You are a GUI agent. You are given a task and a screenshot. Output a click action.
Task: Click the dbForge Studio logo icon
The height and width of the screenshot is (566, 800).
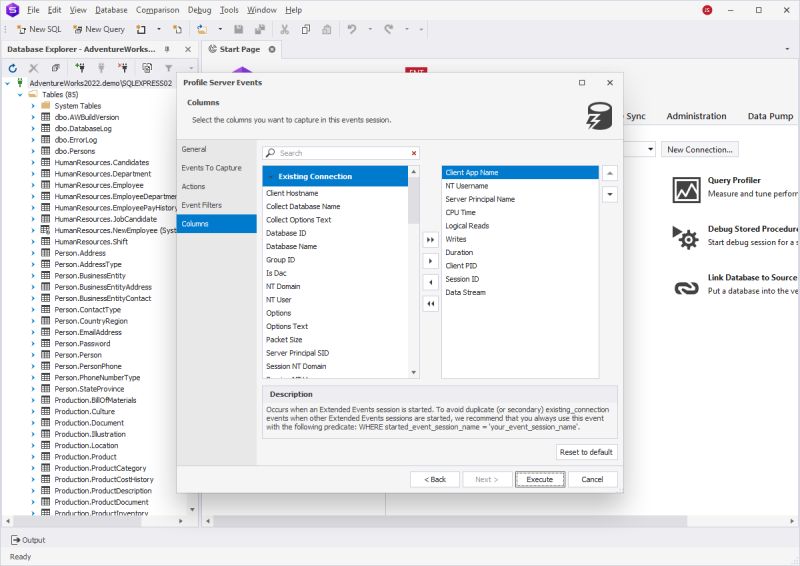pyautogui.click(x=12, y=10)
